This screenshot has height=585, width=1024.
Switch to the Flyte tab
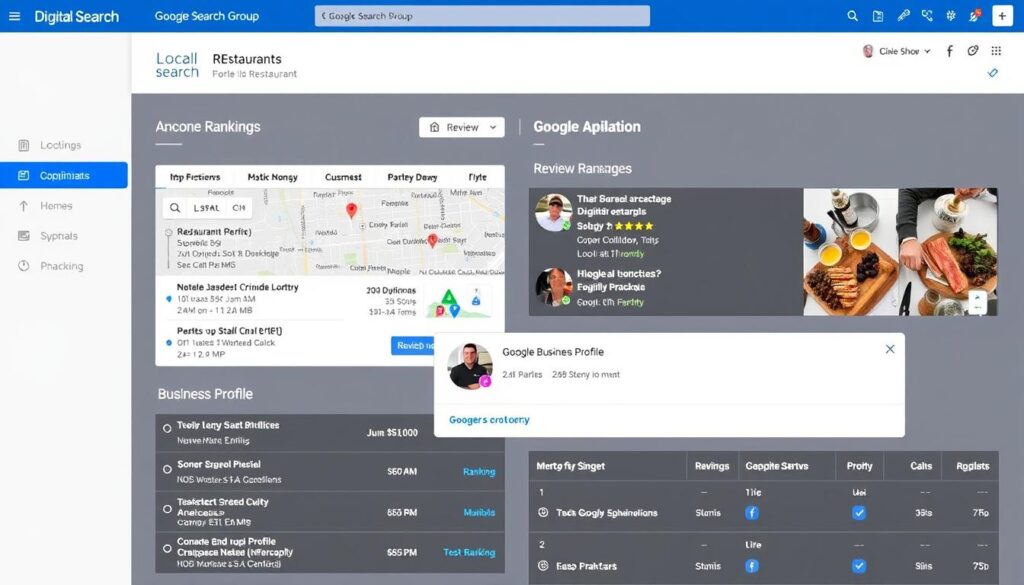[477, 177]
